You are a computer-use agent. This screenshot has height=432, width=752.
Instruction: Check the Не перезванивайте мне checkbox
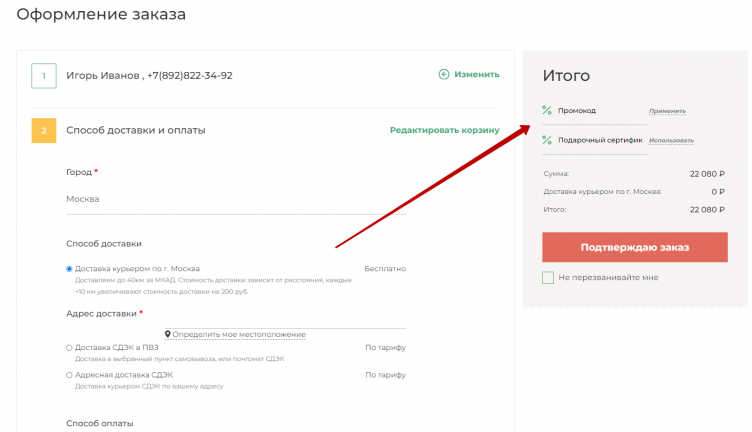548,278
